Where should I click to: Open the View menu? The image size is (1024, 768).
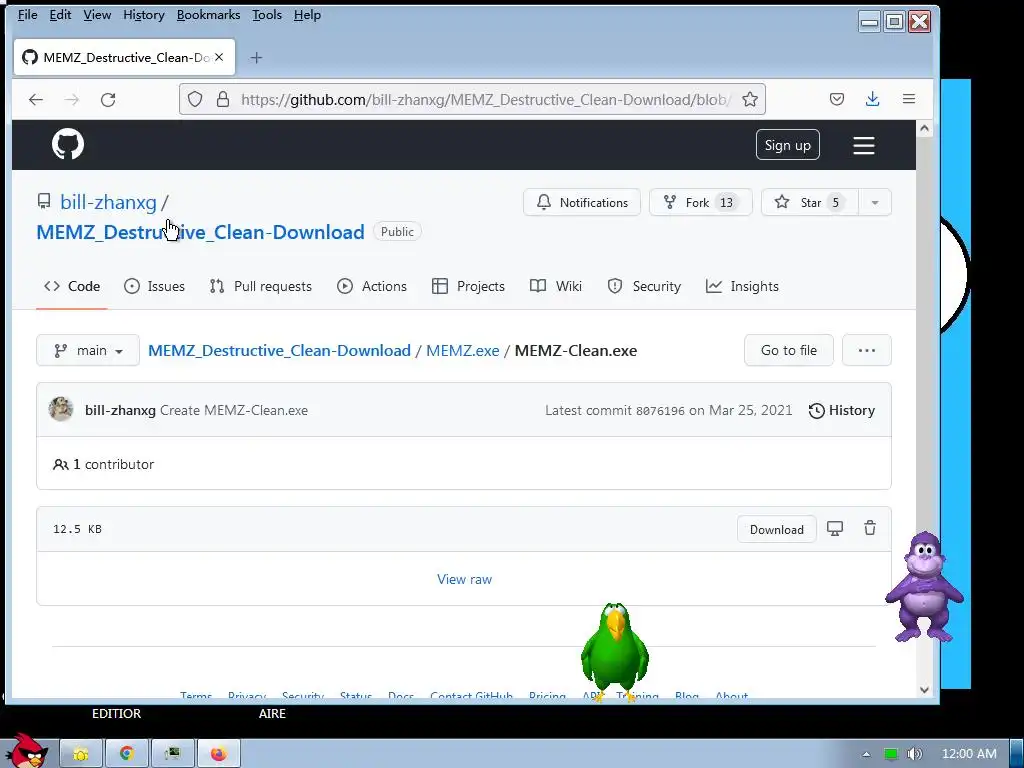(97, 15)
